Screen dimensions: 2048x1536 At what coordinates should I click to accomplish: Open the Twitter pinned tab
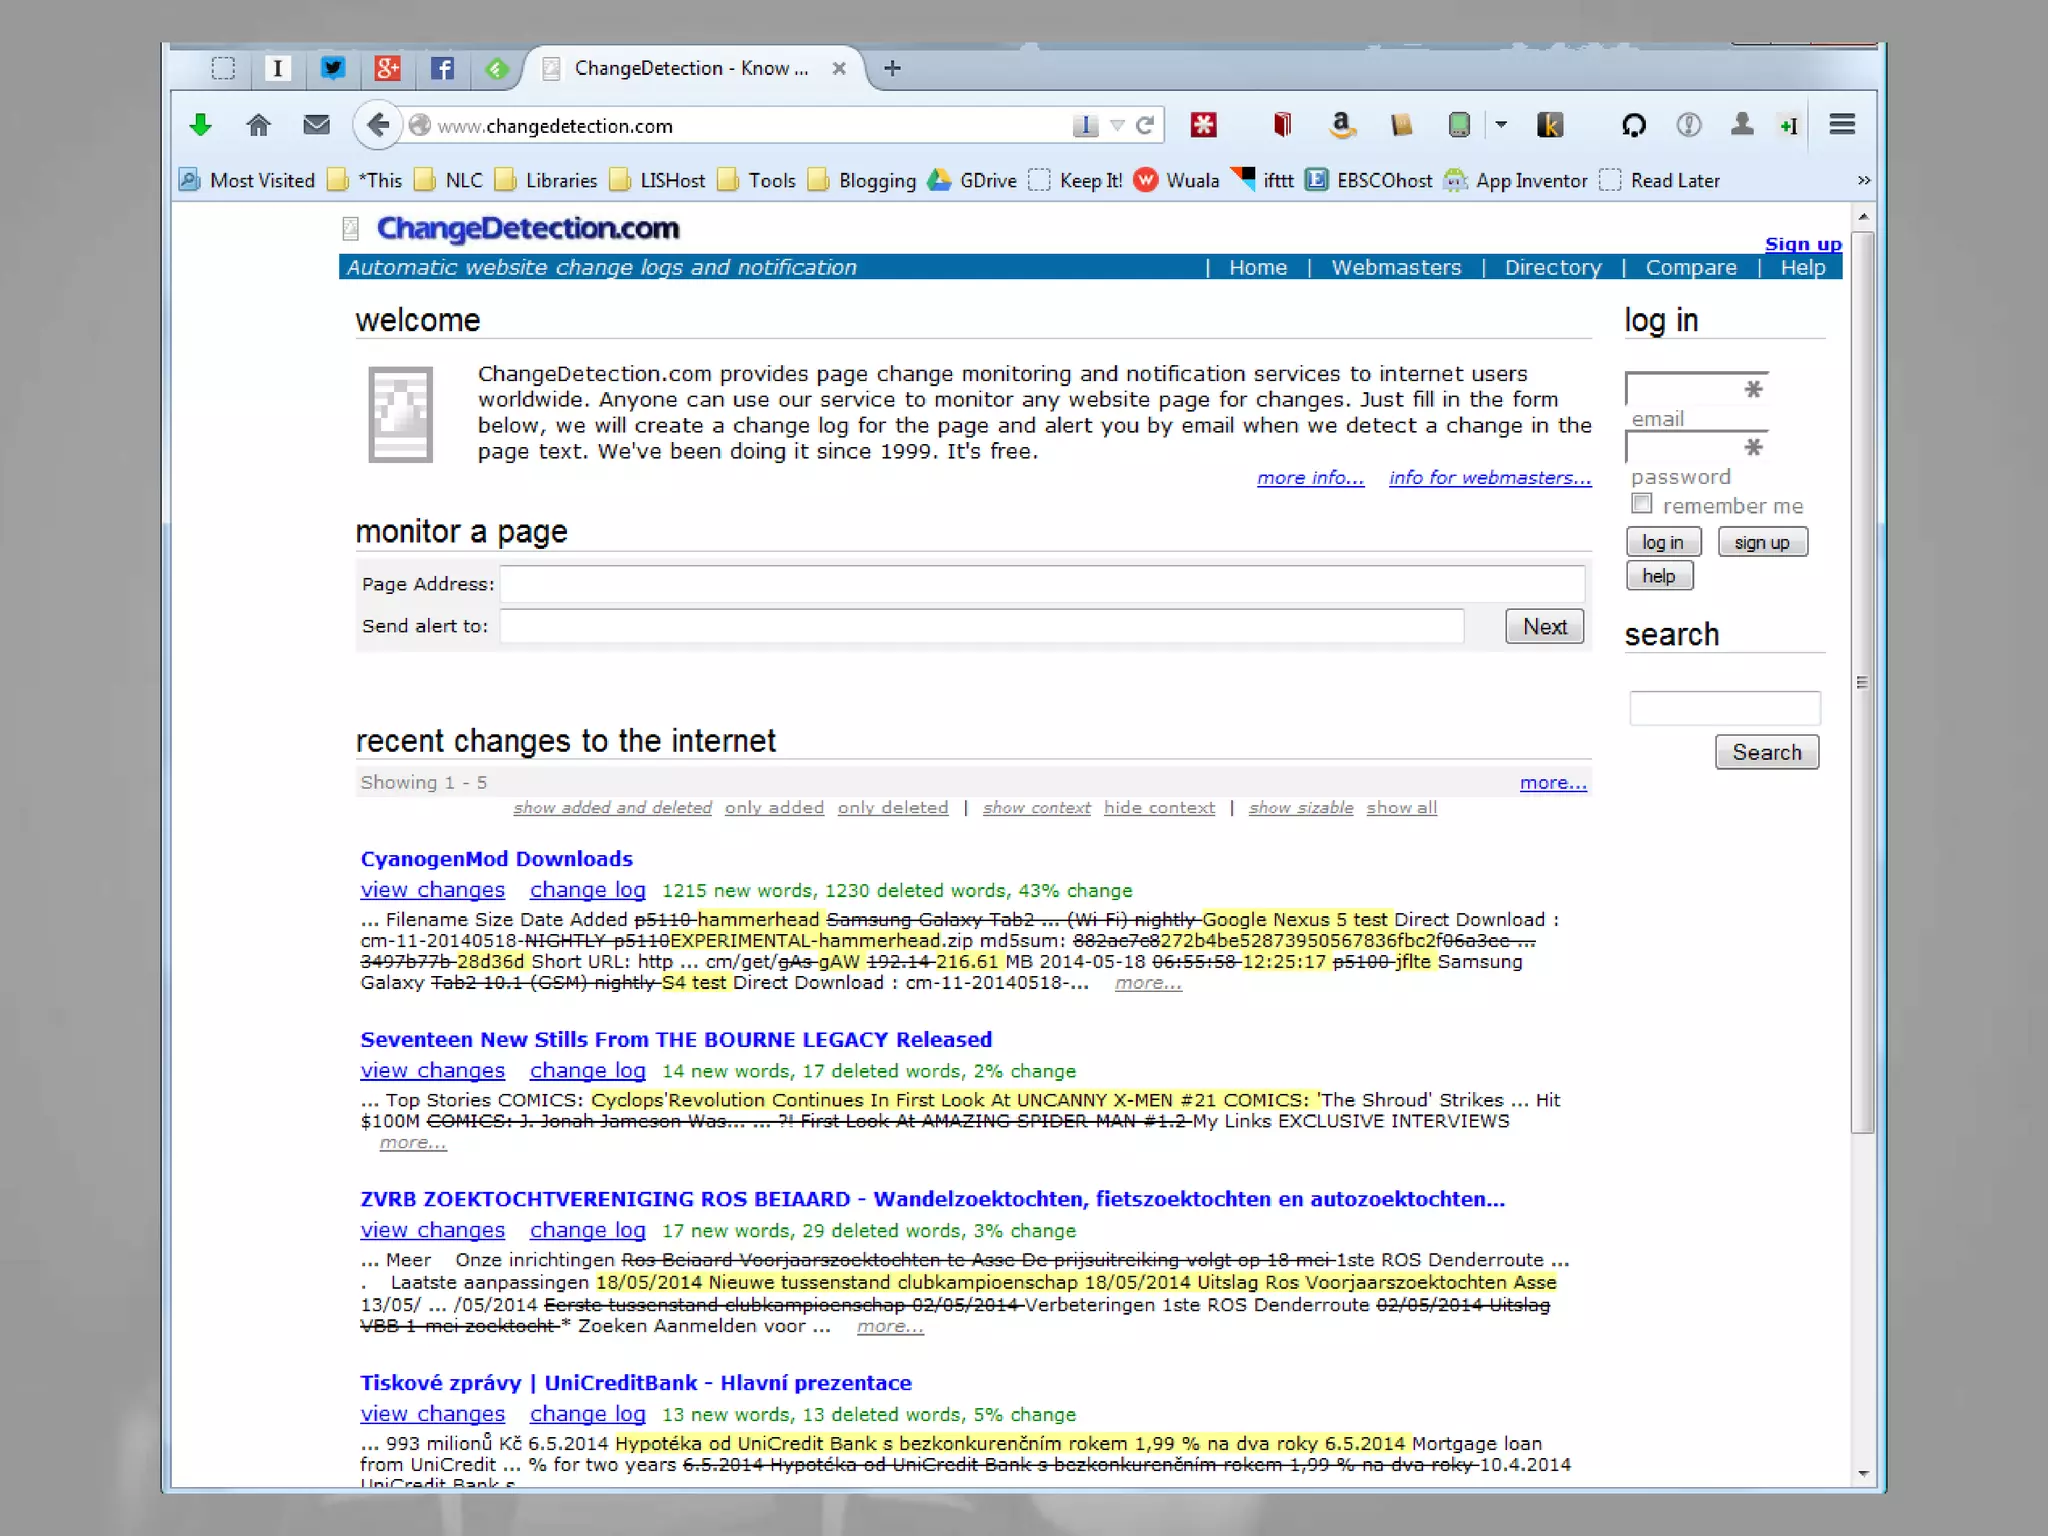click(x=332, y=68)
